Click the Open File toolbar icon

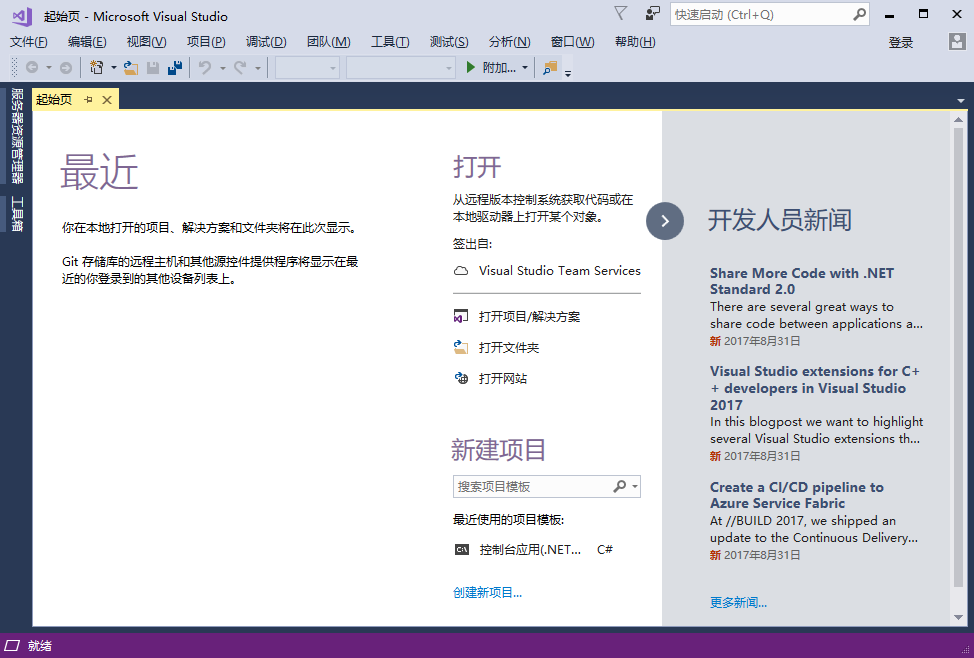pos(131,67)
